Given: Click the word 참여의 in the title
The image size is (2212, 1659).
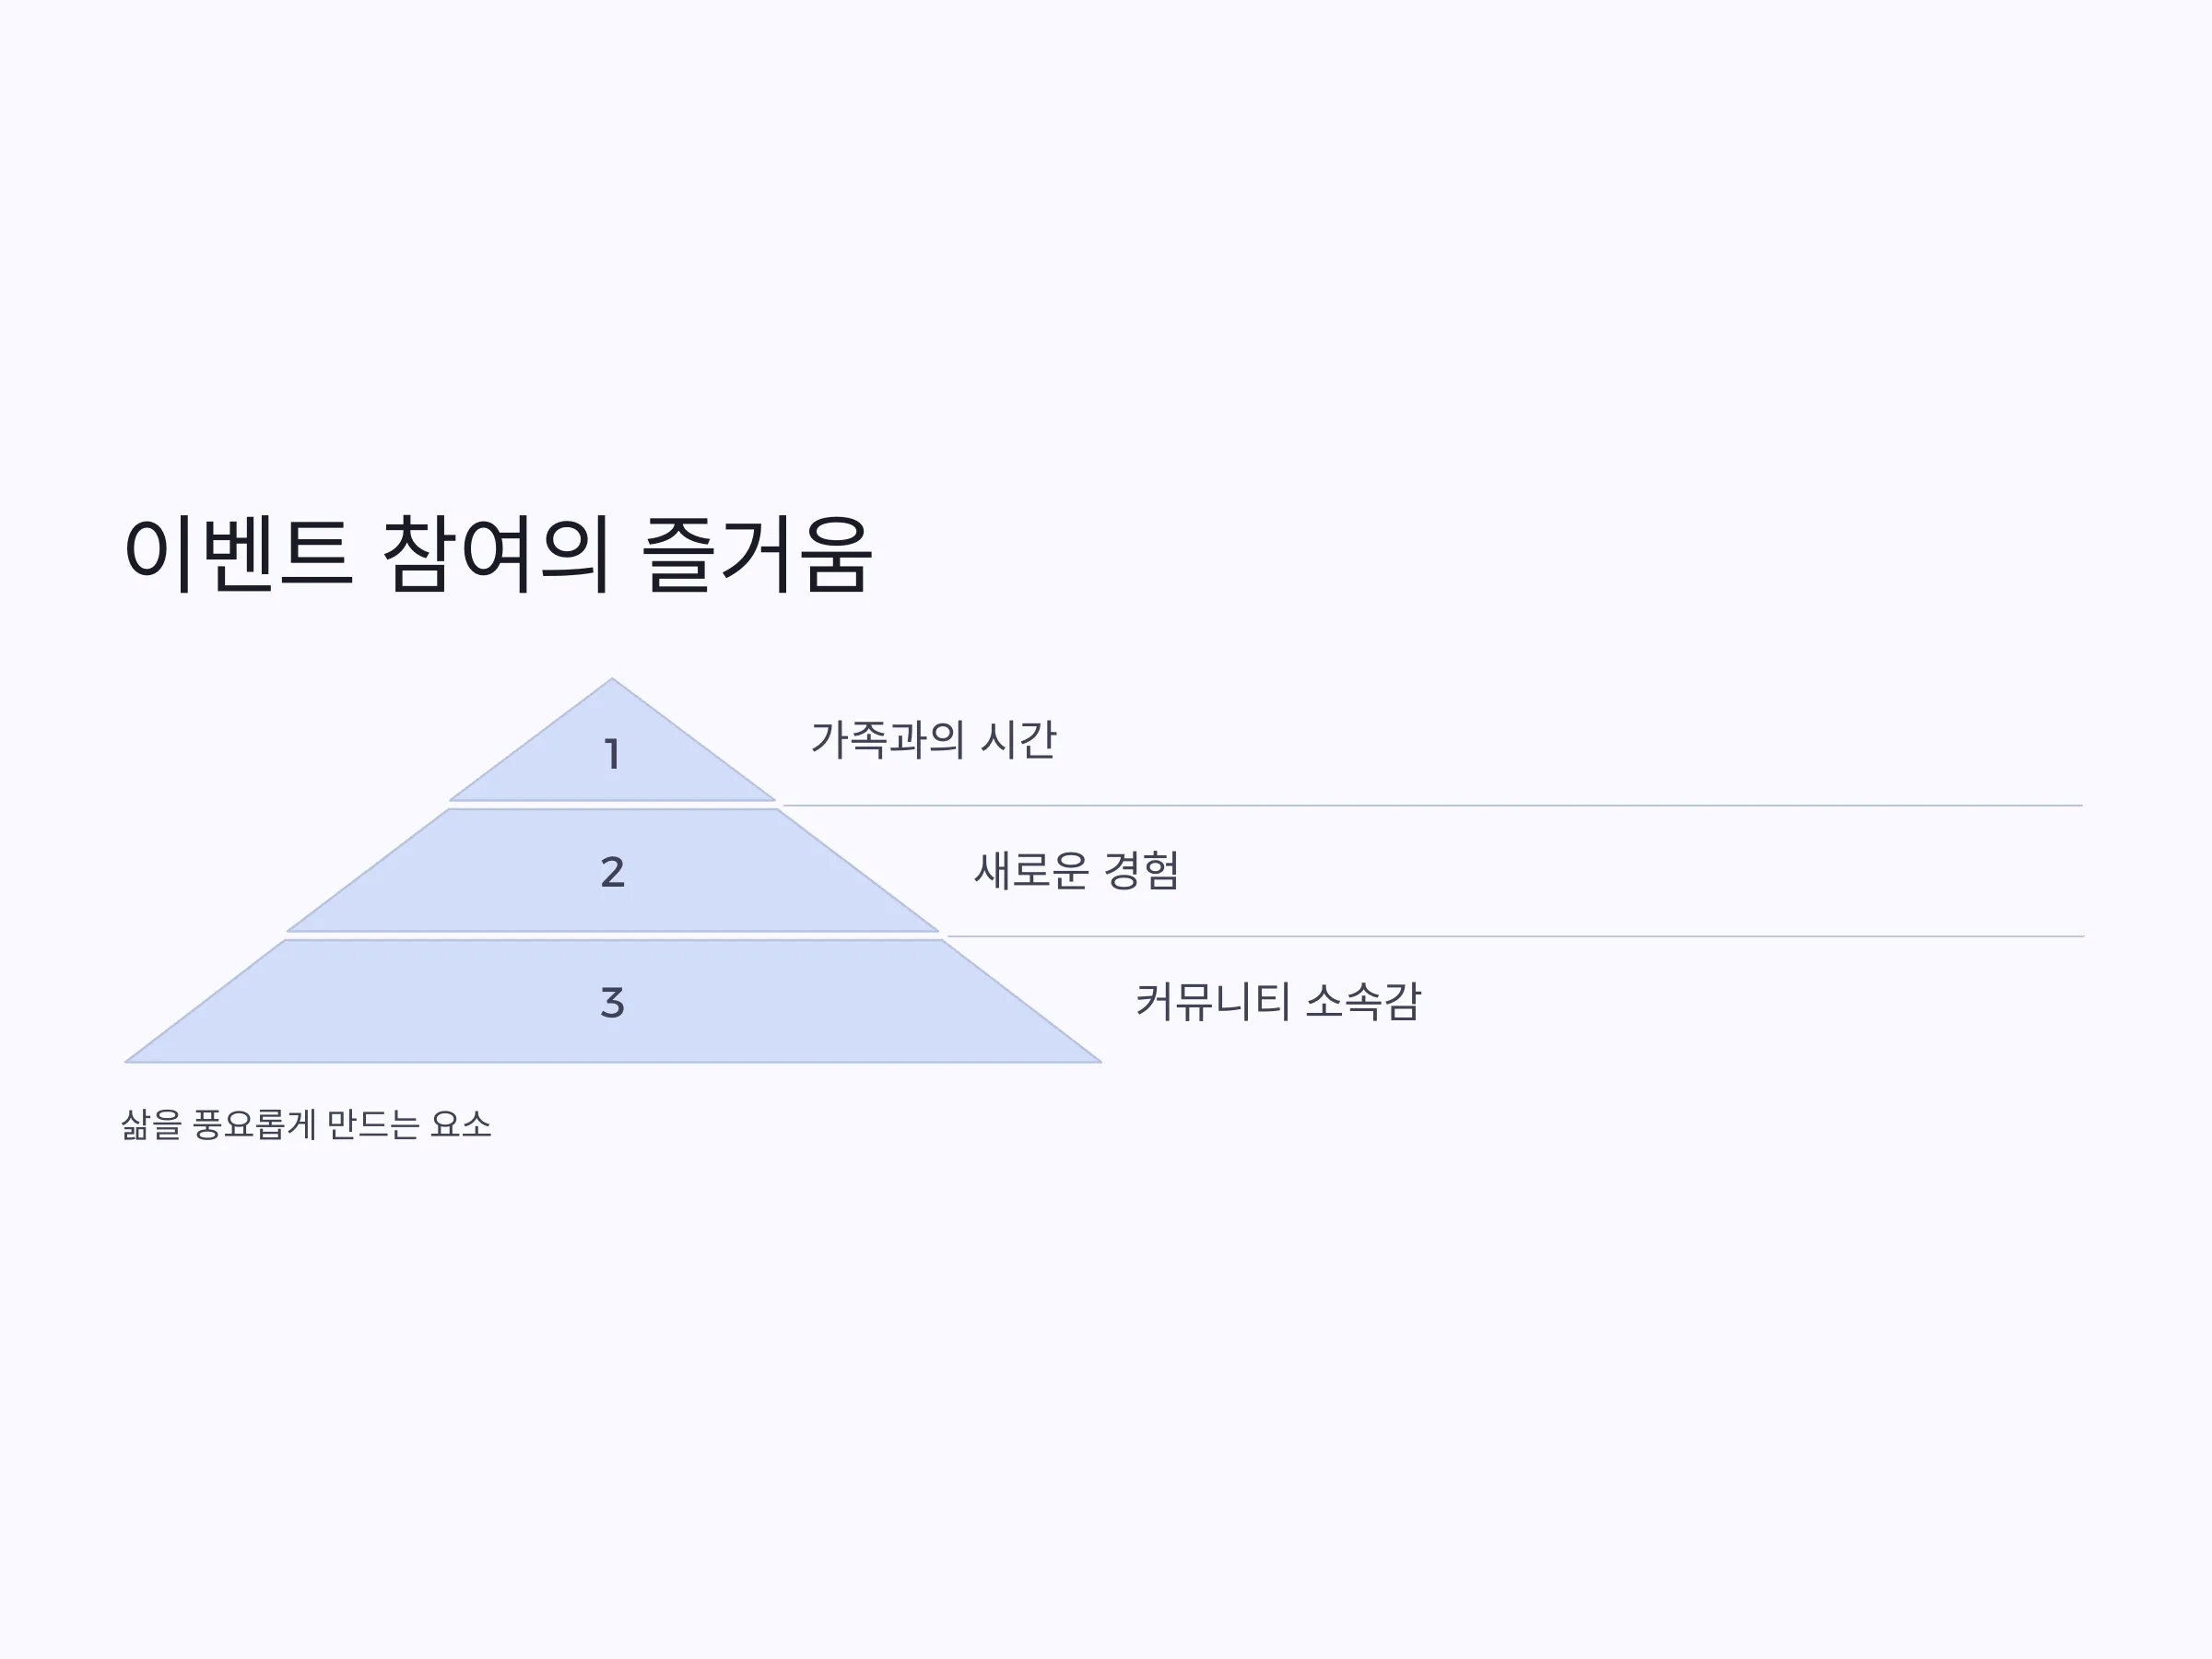Looking at the screenshot, I should coord(496,555).
